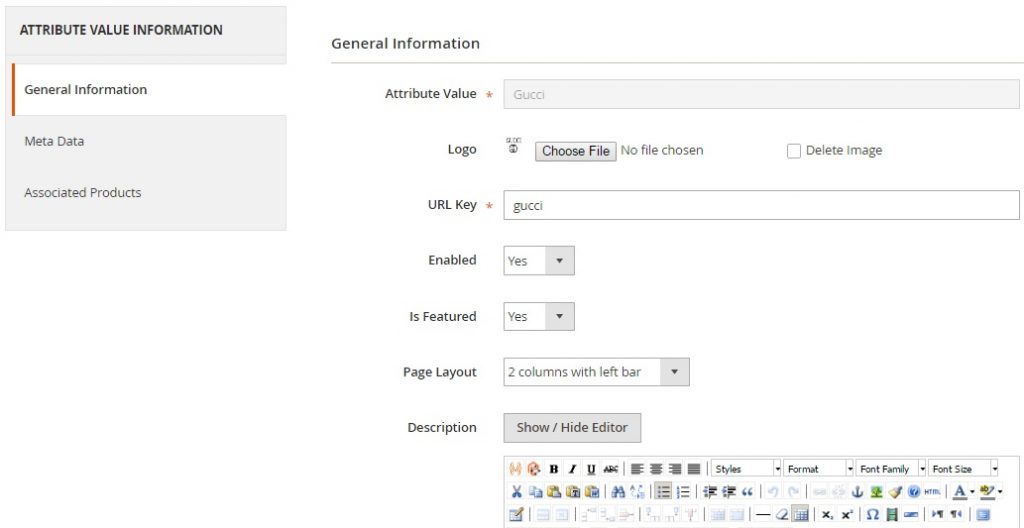
Task: Open the Format dropdown in editor
Action: pyautogui.click(x=818, y=469)
